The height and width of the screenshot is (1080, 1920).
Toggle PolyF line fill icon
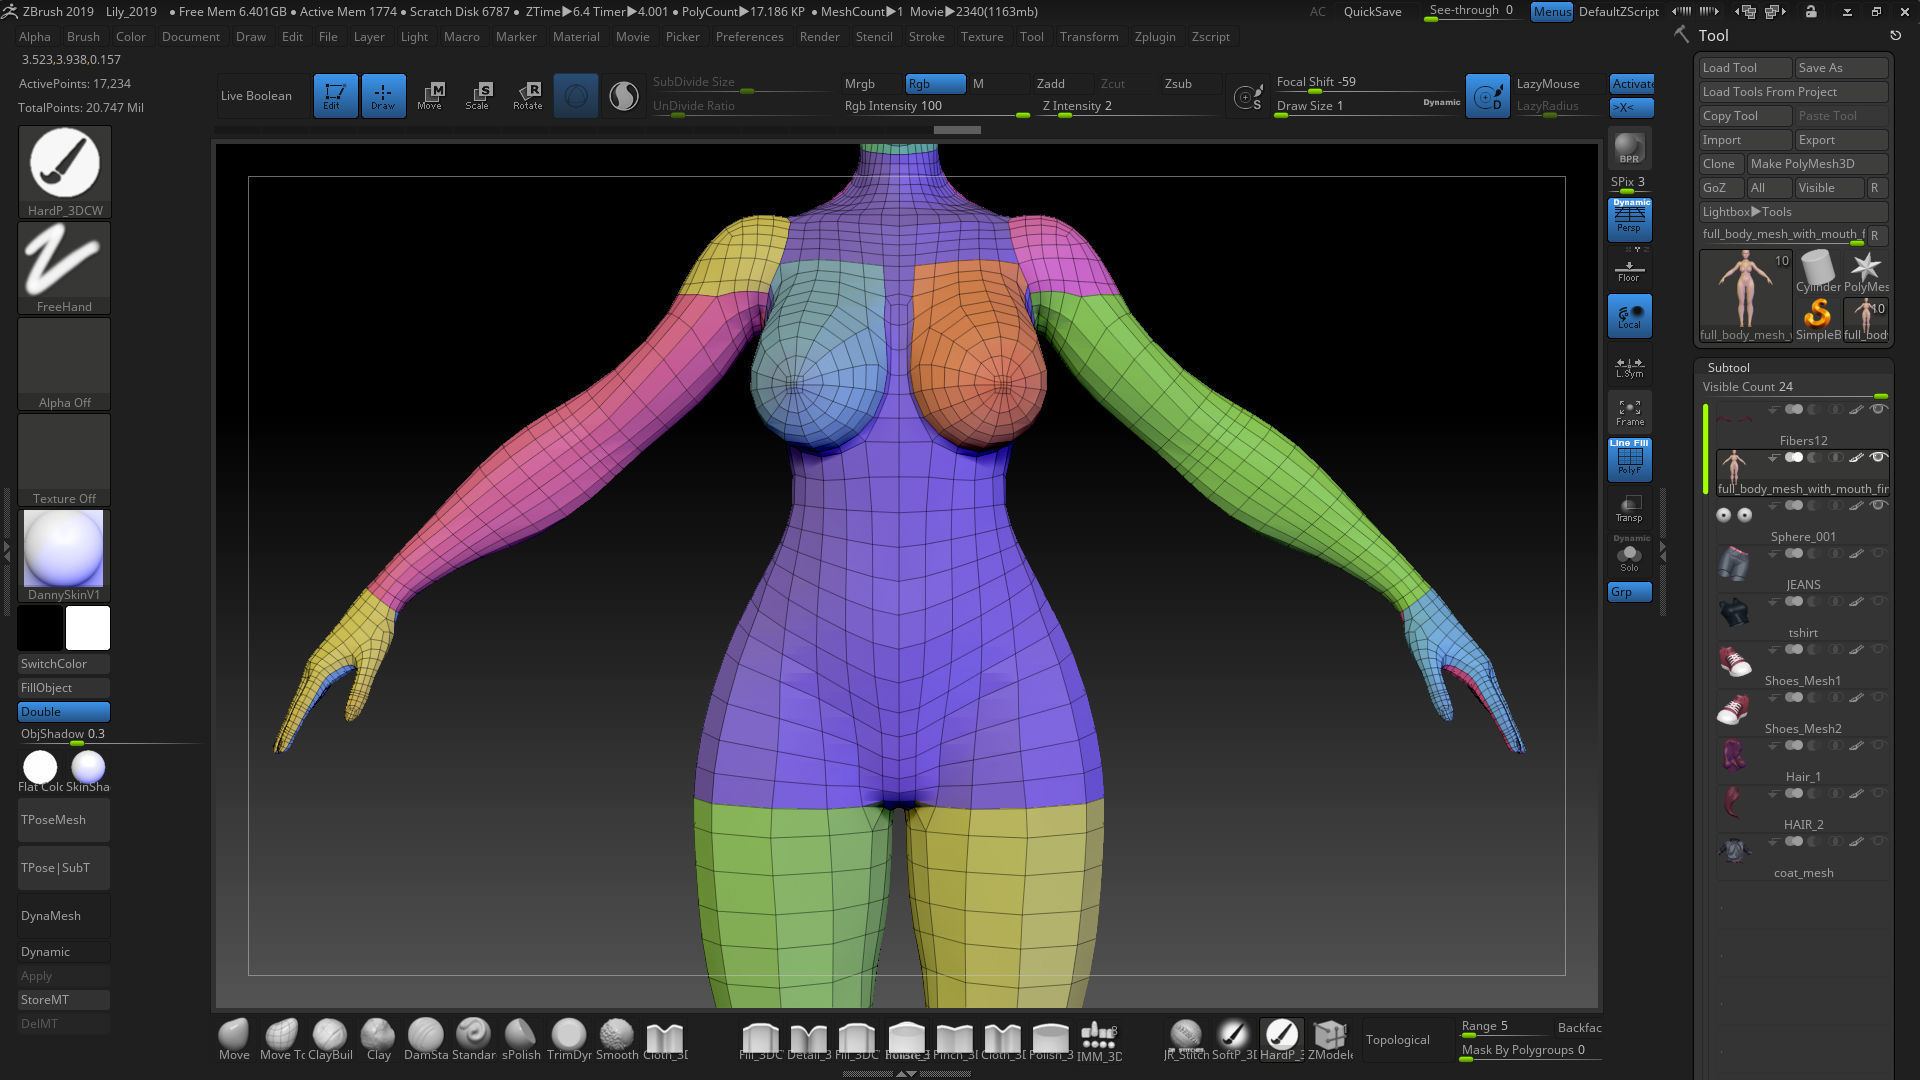tap(1629, 458)
